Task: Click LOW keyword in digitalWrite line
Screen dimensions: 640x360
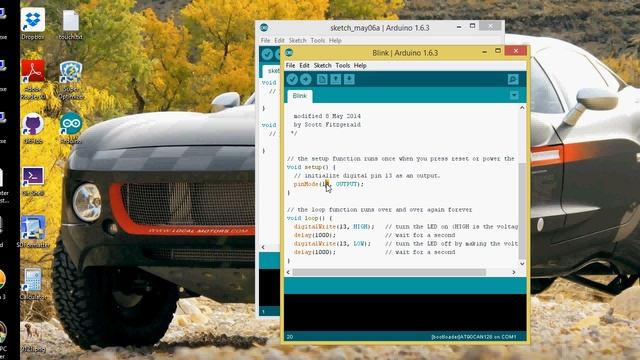Action: pos(359,244)
